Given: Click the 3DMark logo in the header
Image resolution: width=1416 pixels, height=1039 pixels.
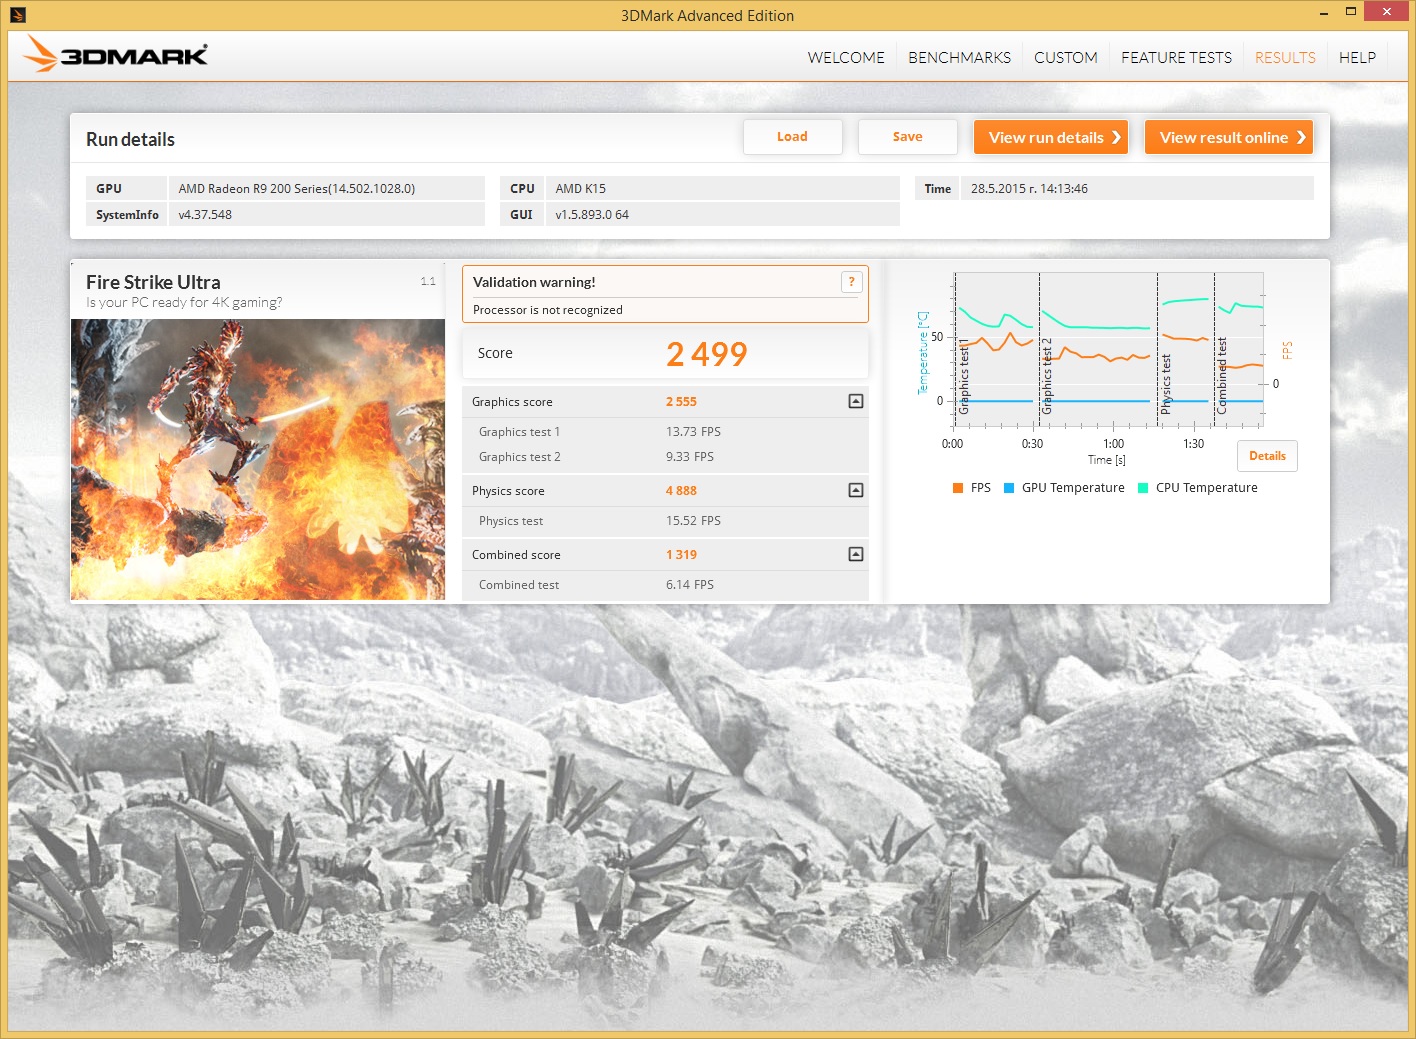Looking at the screenshot, I should pos(116,55).
